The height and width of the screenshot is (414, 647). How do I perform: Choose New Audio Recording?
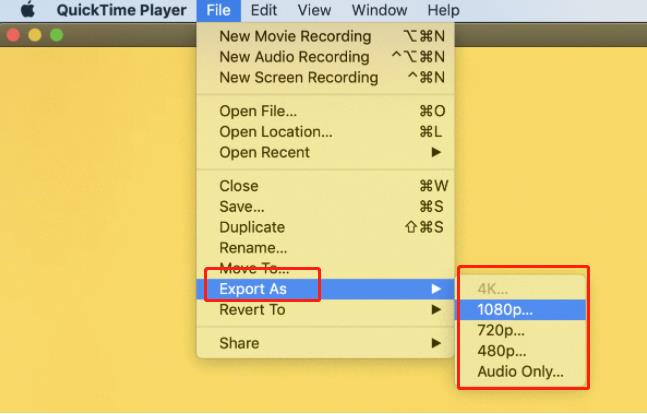(x=326, y=57)
